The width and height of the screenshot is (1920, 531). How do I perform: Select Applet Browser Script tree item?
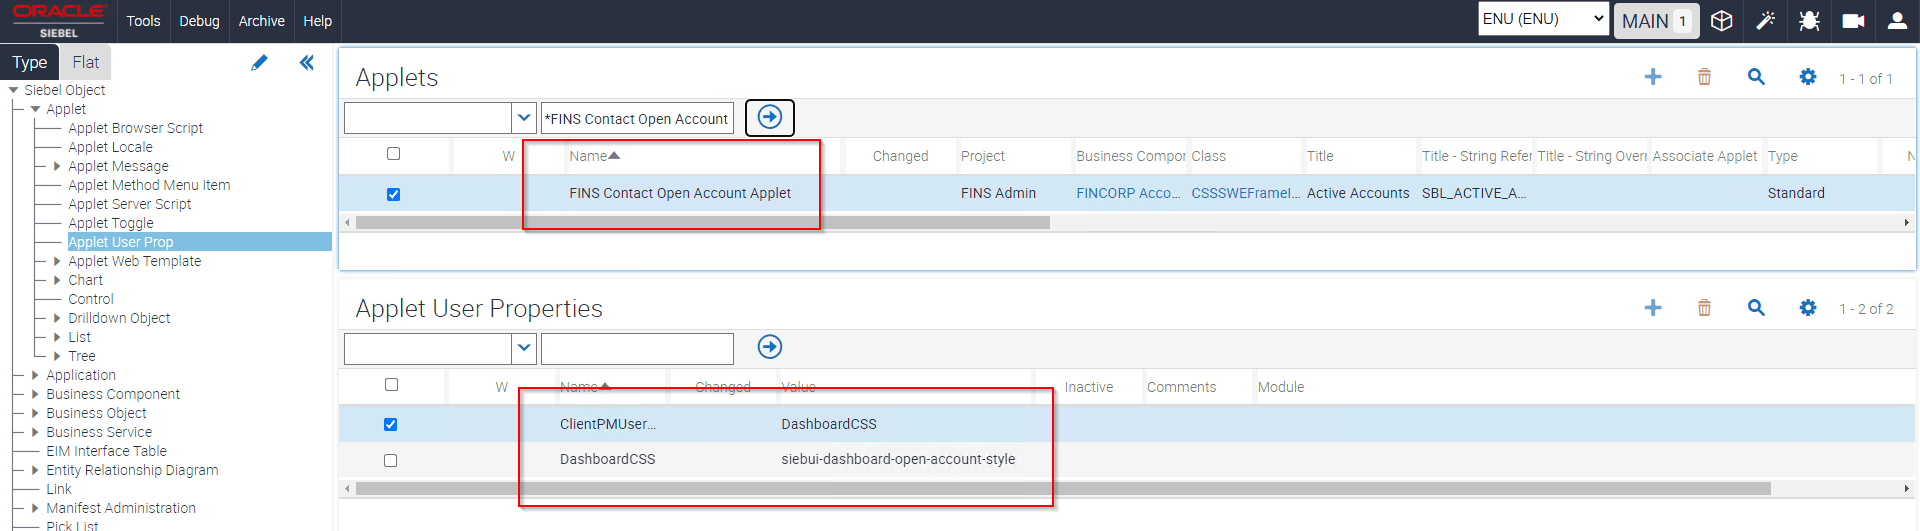[x=135, y=128]
